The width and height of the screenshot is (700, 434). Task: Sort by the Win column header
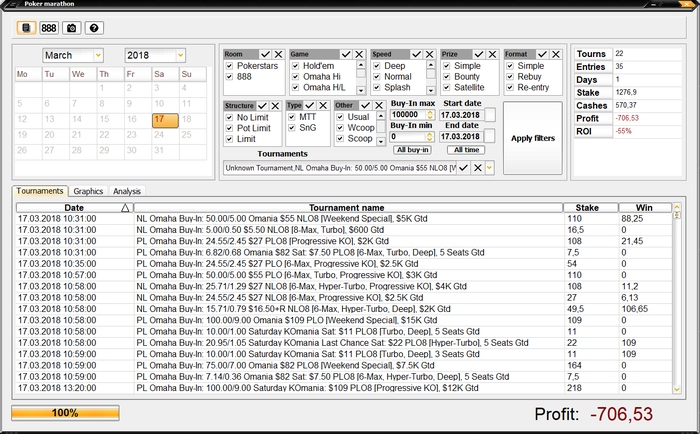645,208
